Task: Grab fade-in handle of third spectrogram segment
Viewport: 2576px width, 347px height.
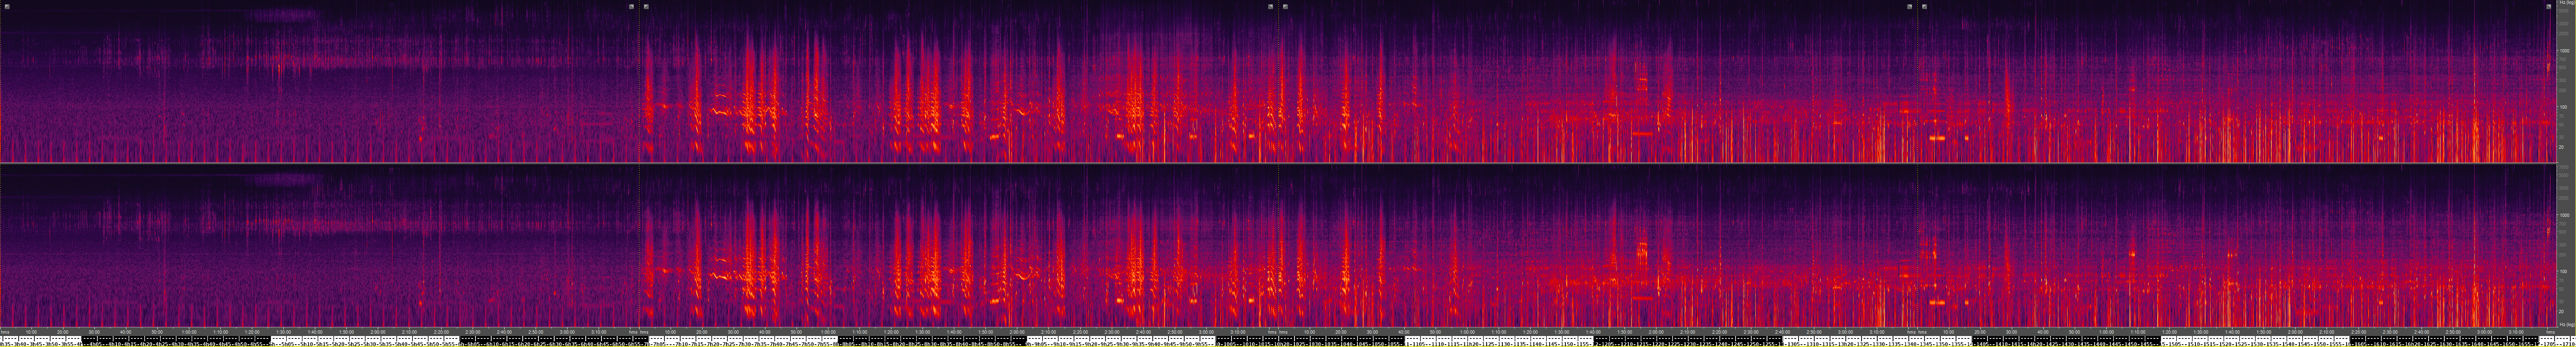Action: tap(1285, 6)
